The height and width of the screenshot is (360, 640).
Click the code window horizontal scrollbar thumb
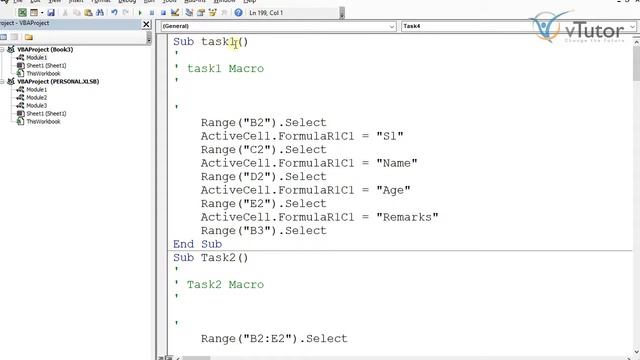[196, 358]
